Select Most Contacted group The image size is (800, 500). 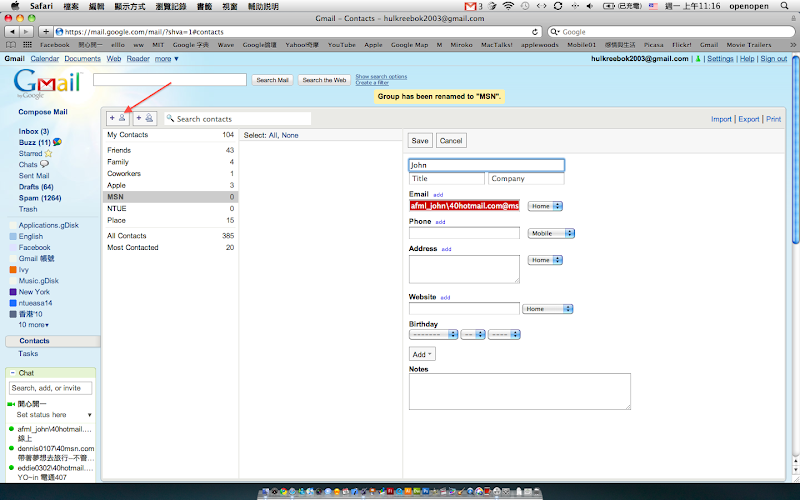(x=170, y=247)
